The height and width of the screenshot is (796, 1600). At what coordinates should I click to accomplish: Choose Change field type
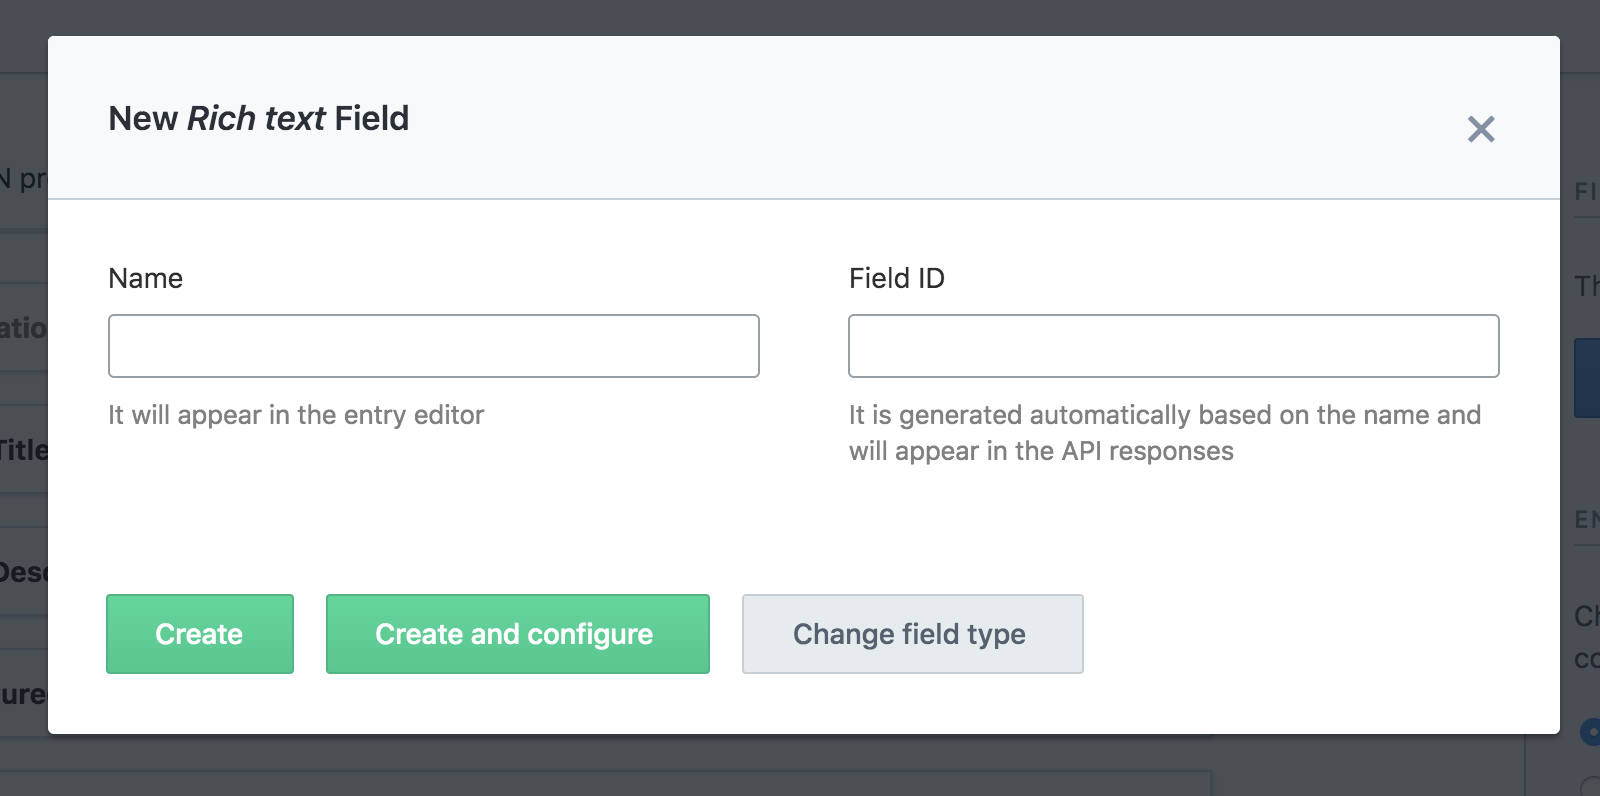tap(912, 634)
